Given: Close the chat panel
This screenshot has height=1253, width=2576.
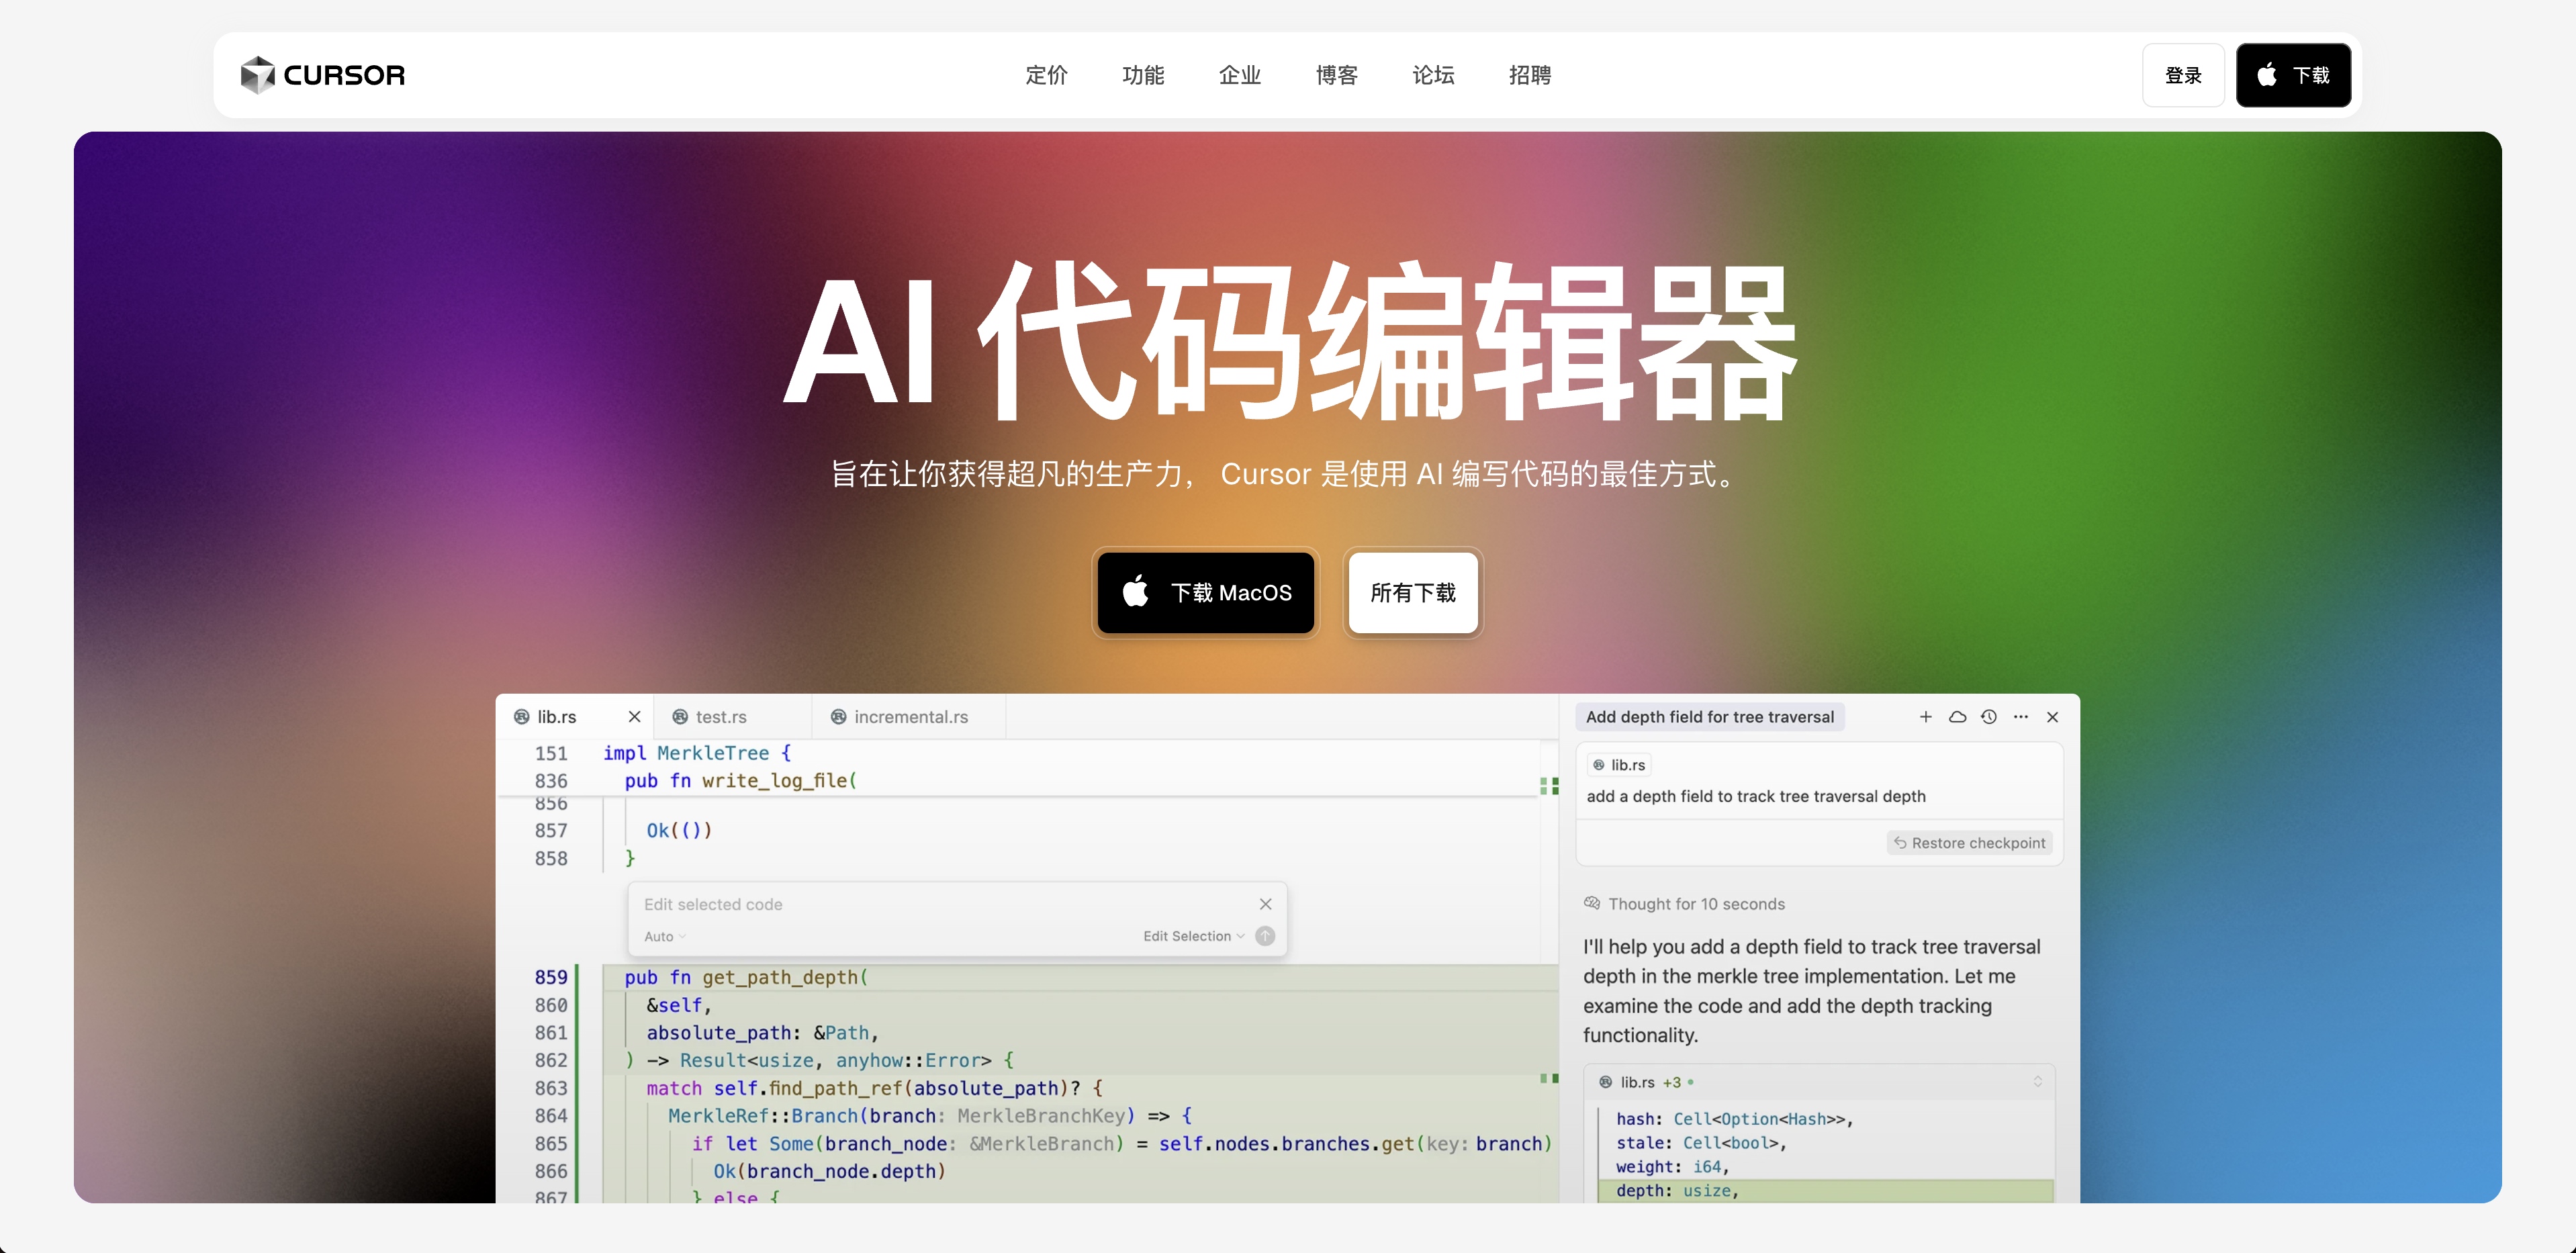Looking at the screenshot, I should tap(2053, 717).
